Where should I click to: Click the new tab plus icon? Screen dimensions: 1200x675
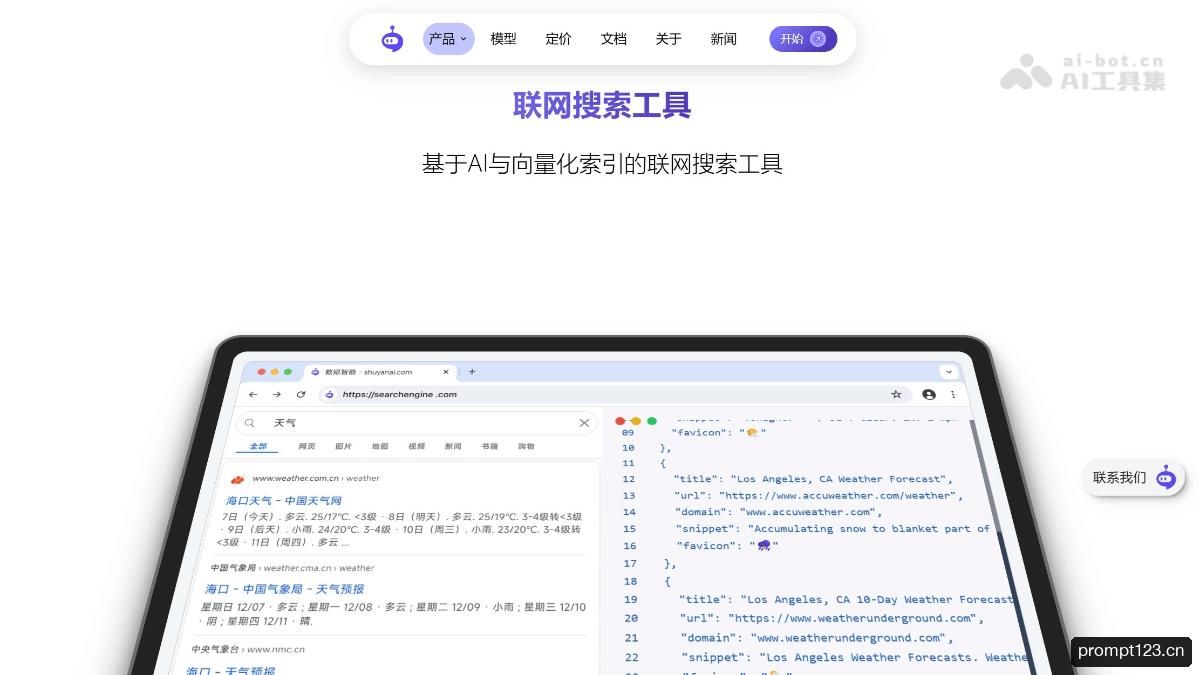[x=472, y=372]
